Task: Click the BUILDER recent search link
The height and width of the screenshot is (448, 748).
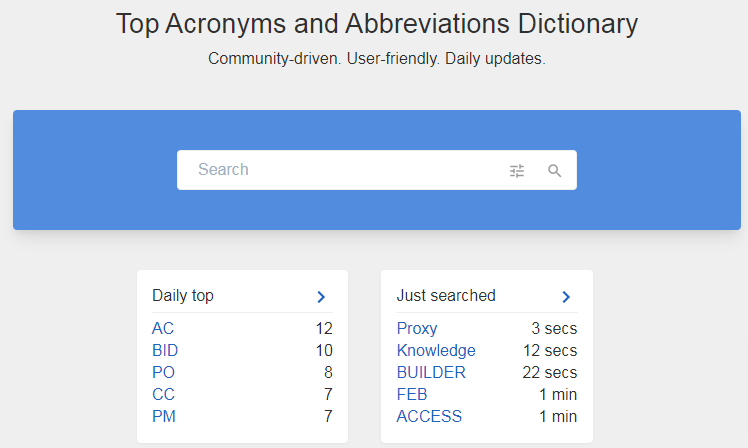Action: 431,372
